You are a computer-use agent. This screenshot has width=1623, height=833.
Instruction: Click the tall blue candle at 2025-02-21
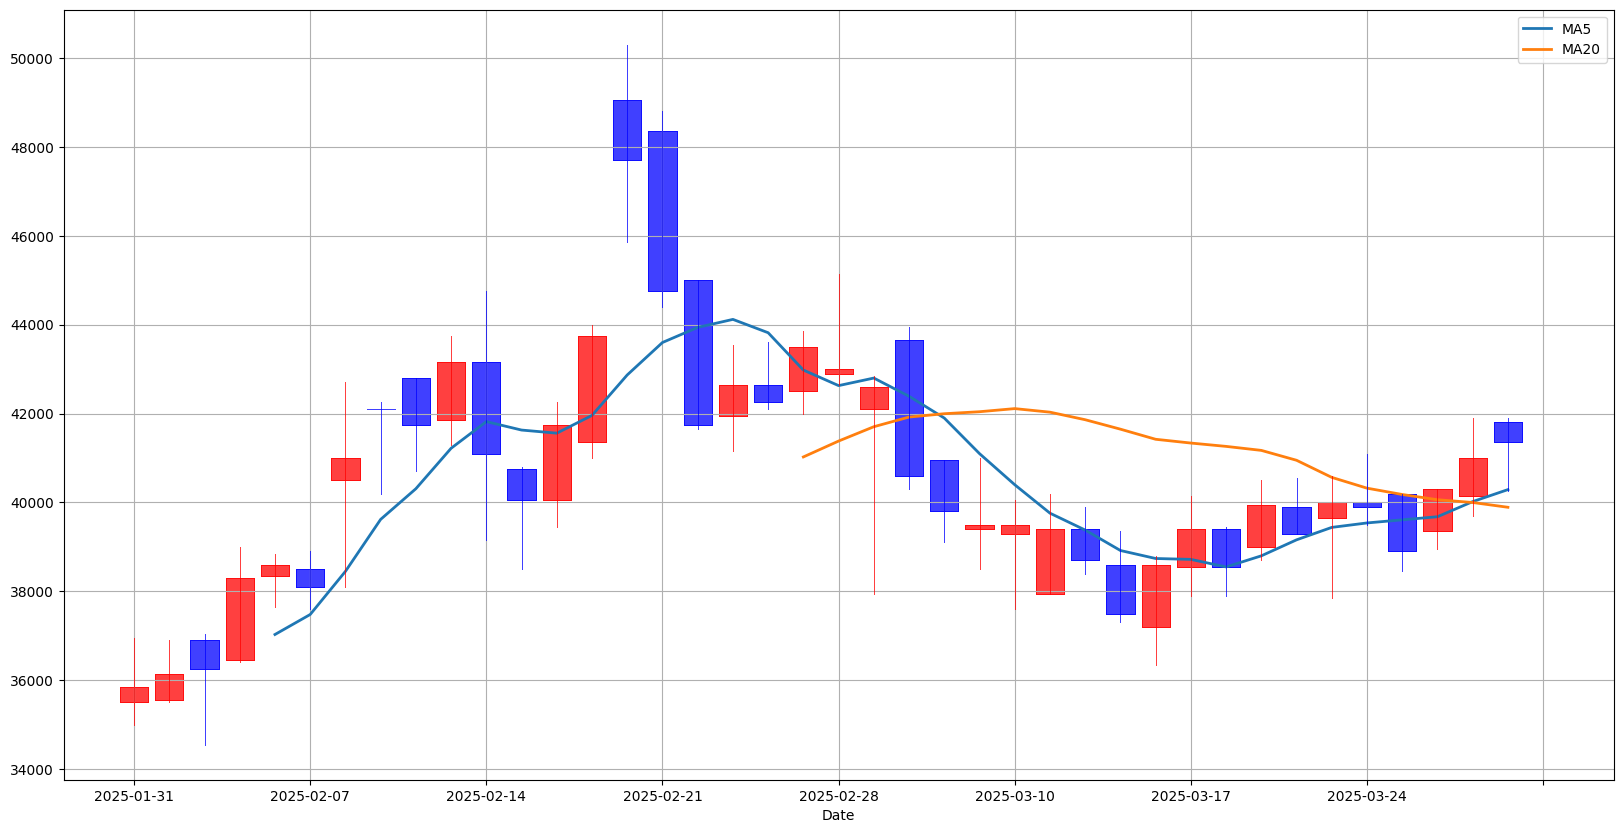pyautogui.click(x=662, y=211)
